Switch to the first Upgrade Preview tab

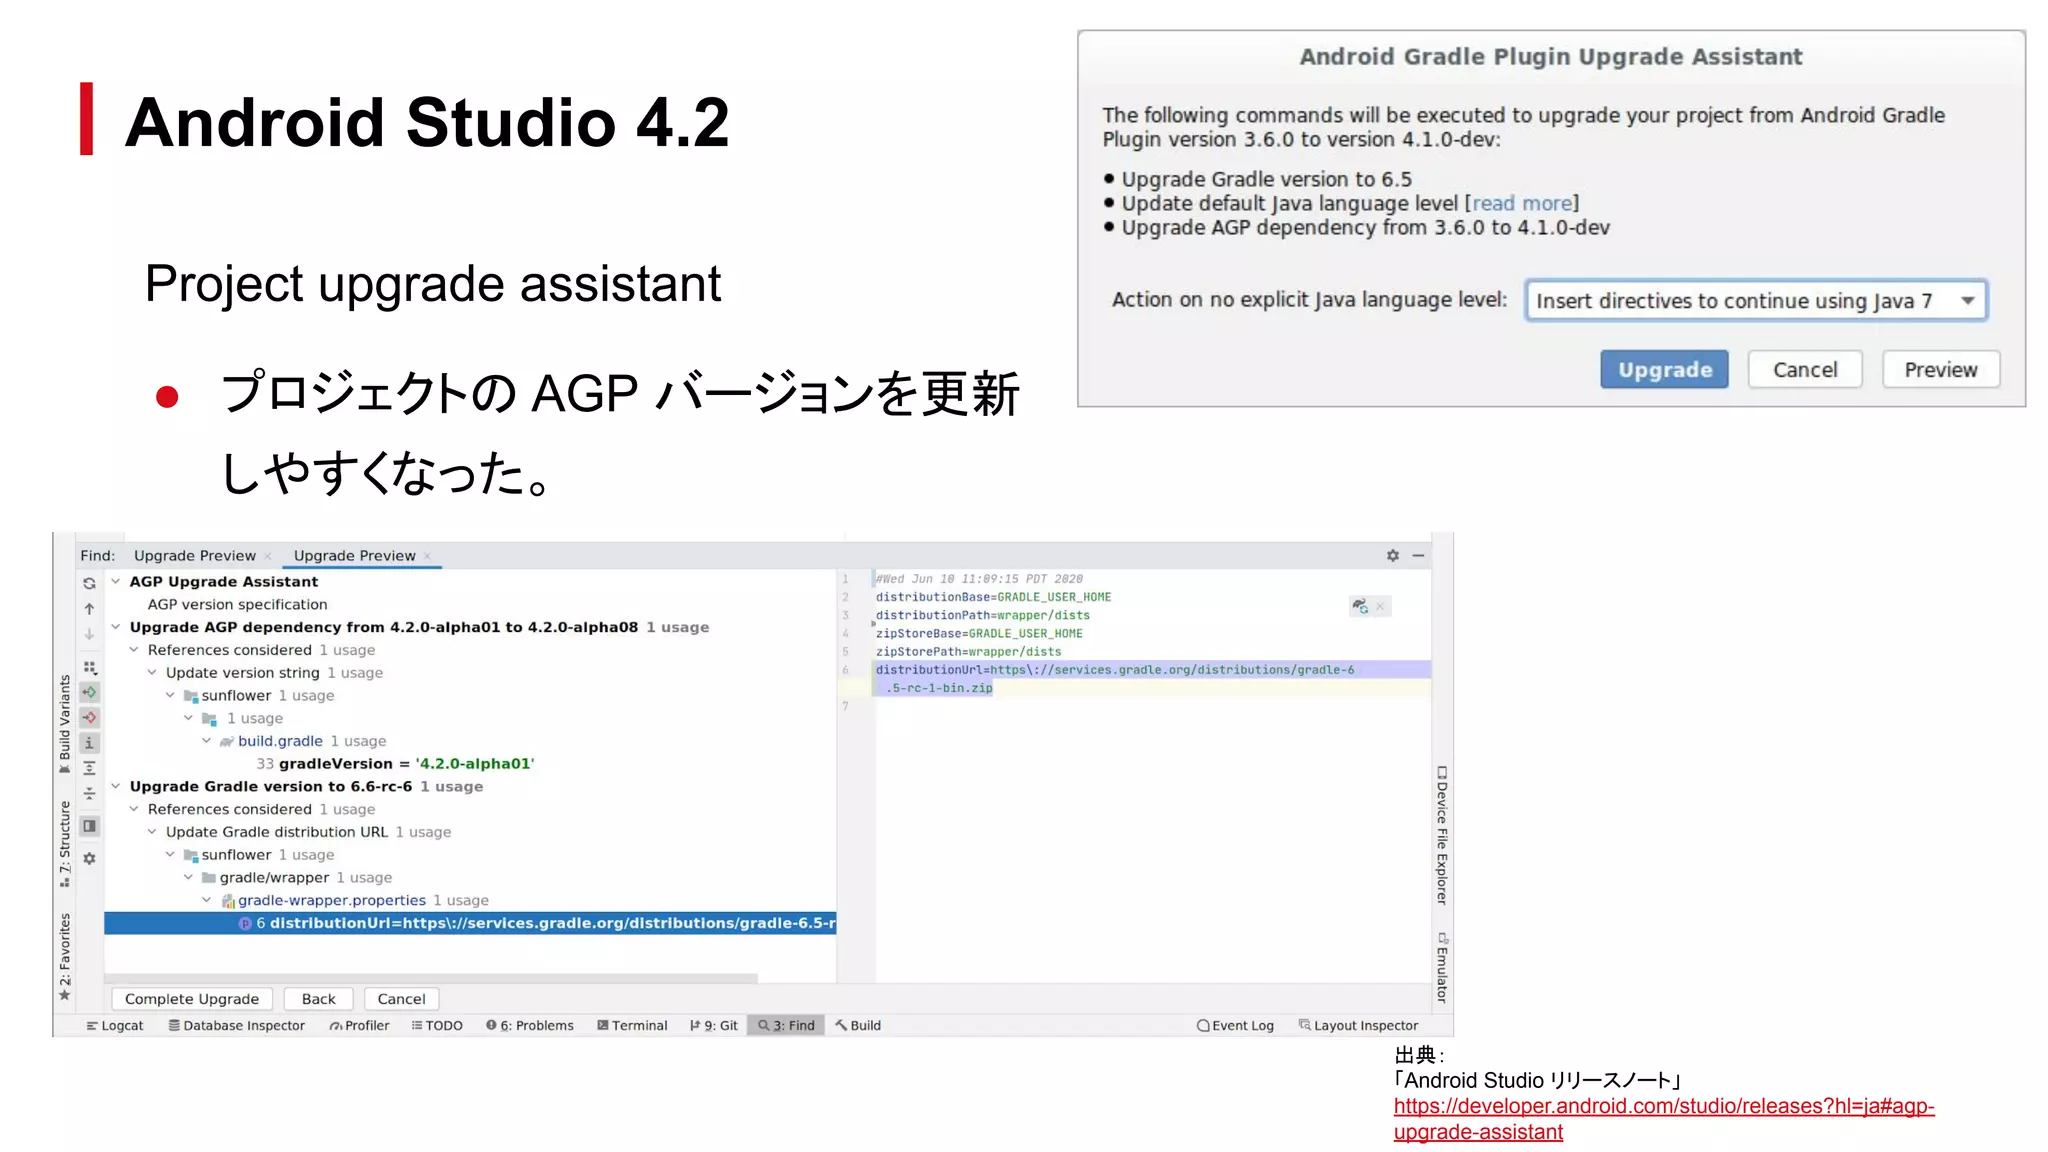[x=195, y=556]
